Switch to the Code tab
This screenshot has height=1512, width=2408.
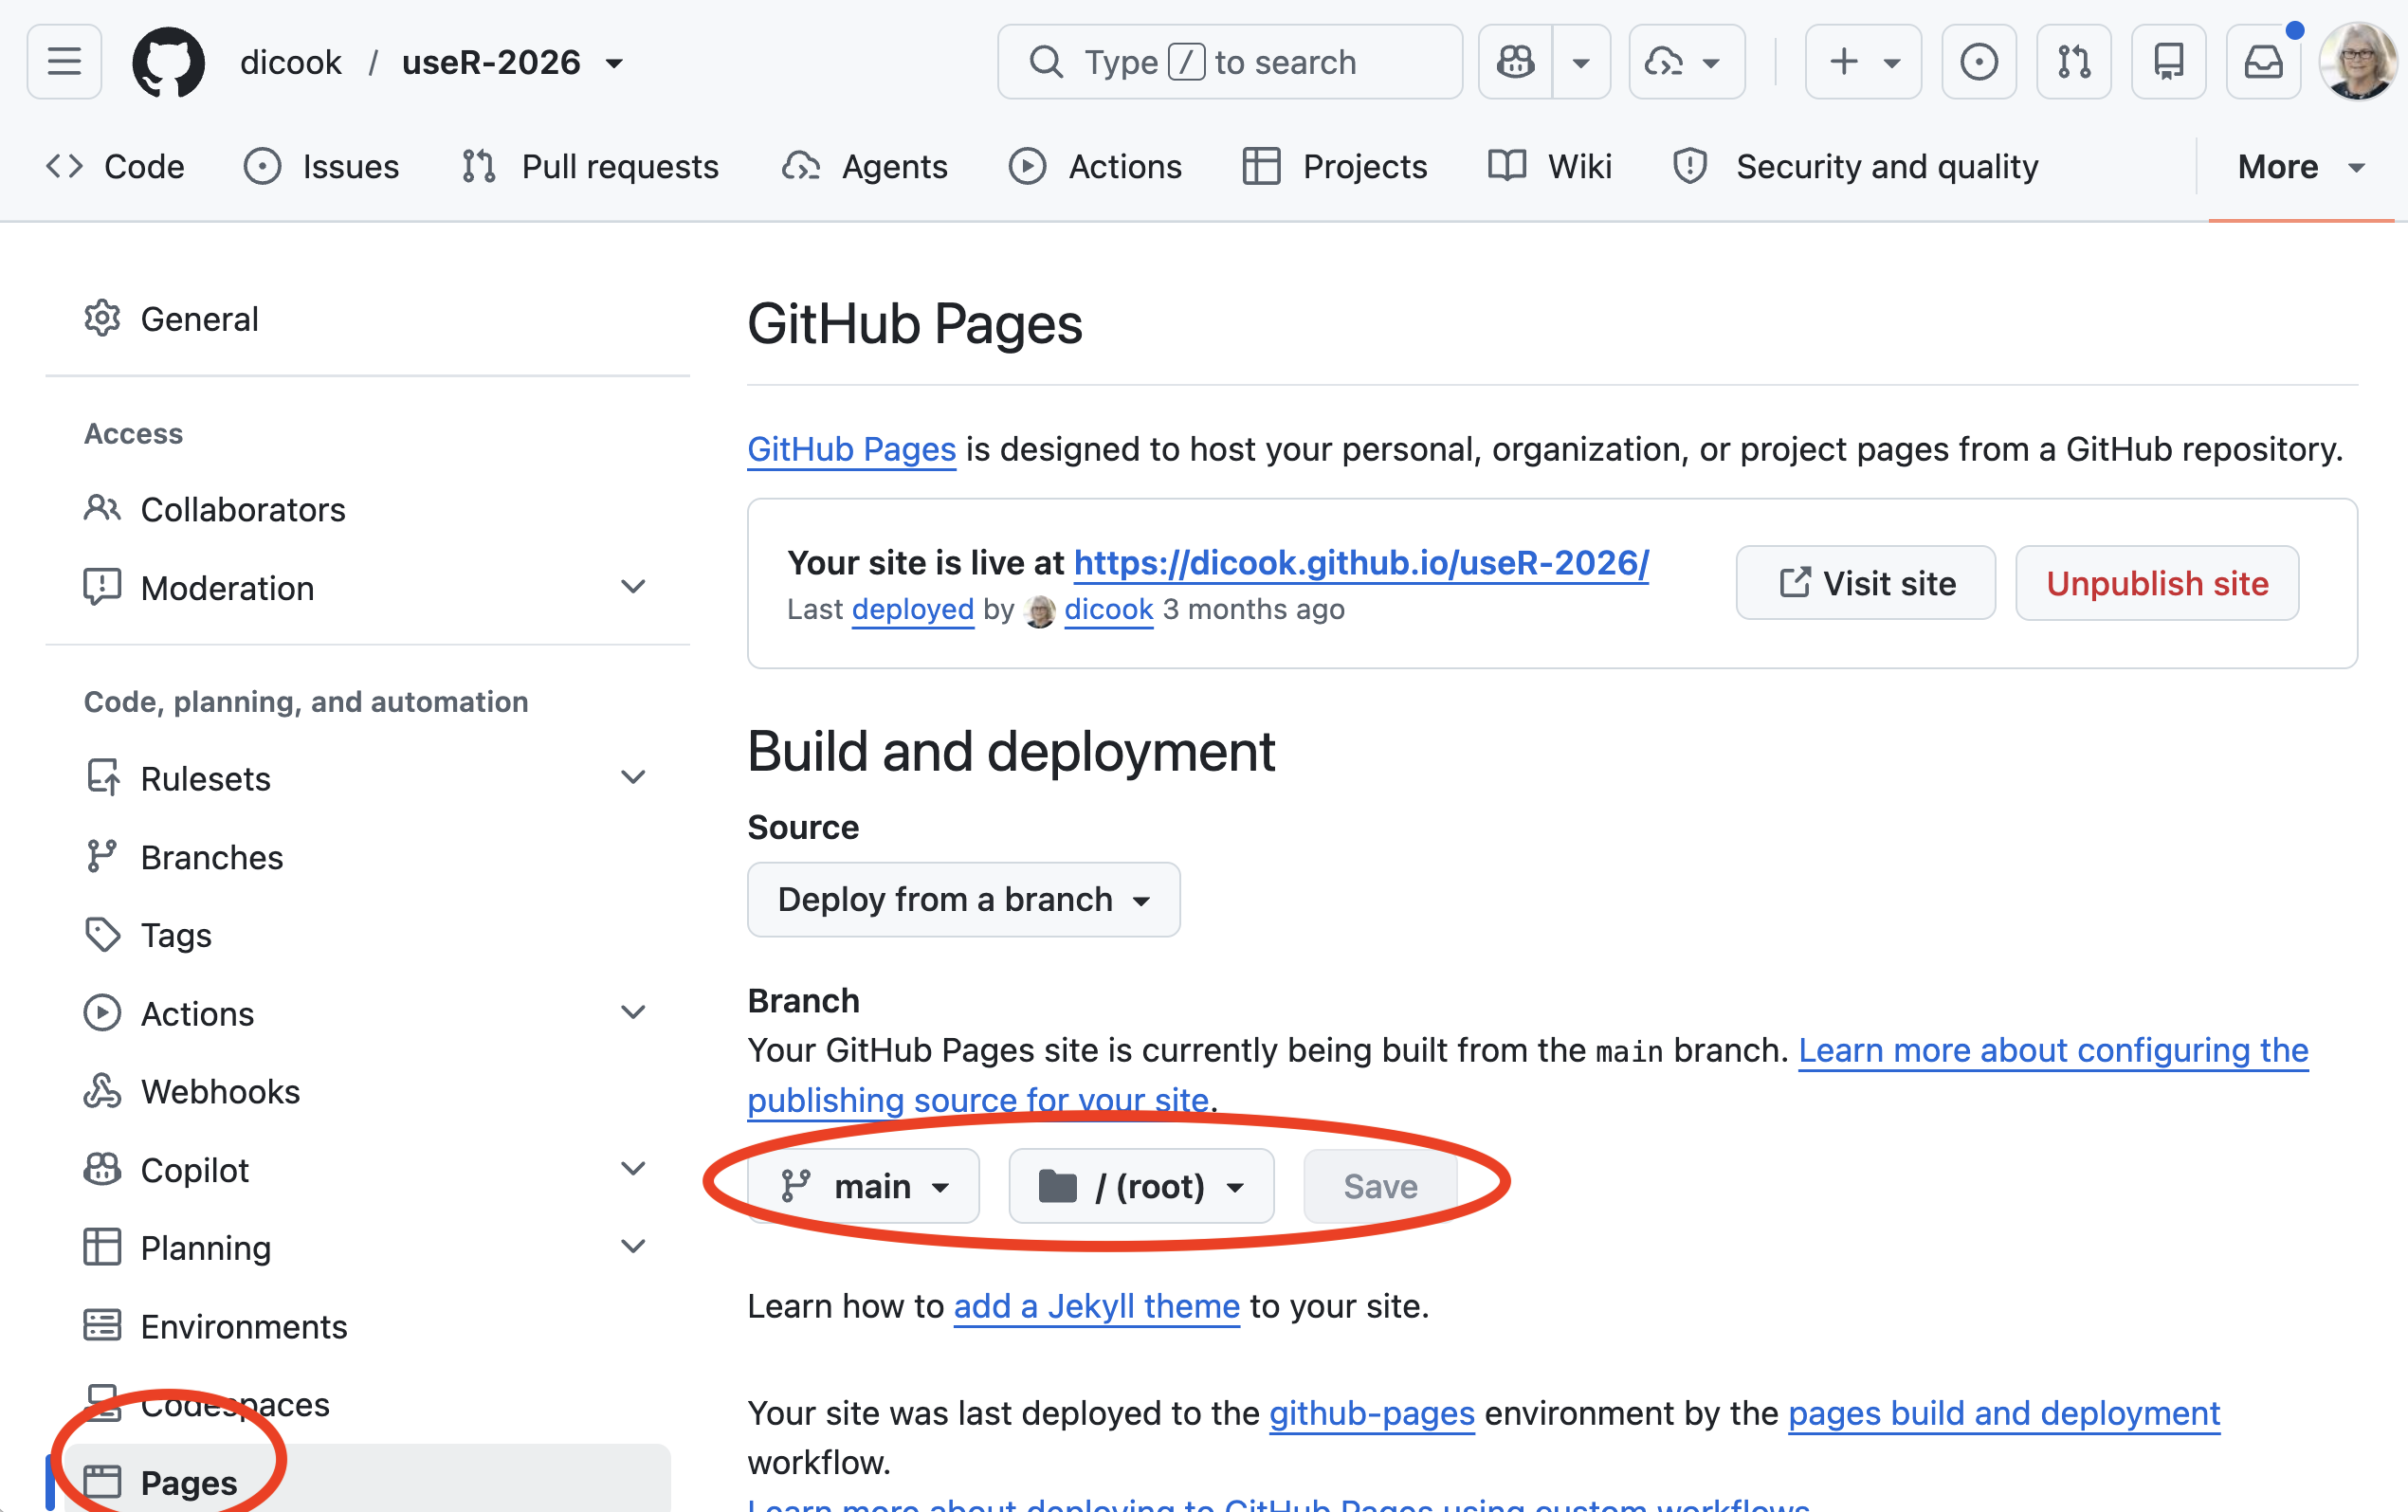point(116,166)
